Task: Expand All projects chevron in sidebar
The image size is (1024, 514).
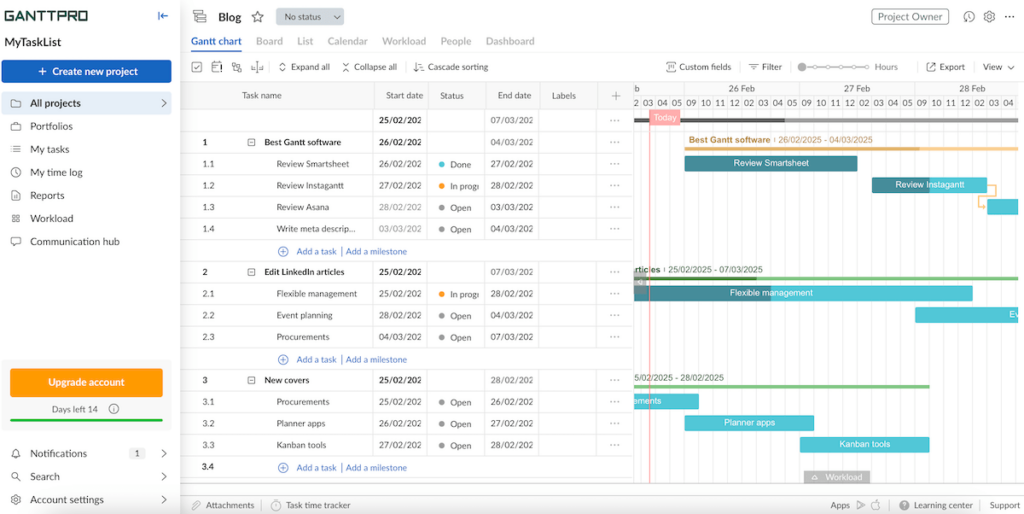Action: pos(163,103)
